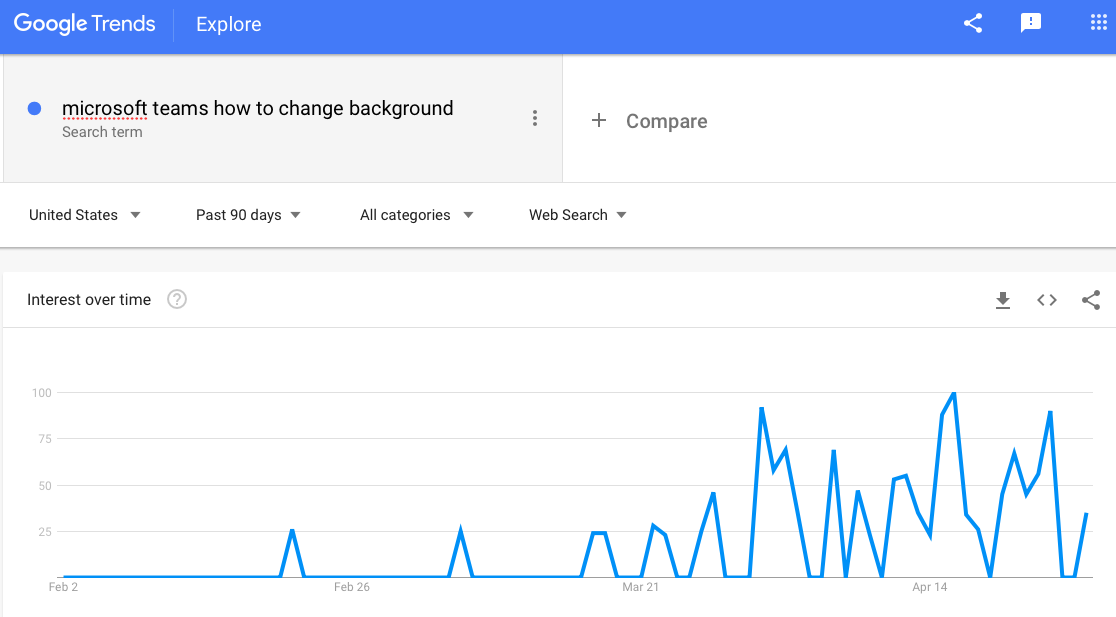Click the embed code icon
The height and width of the screenshot is (617, 1116).
click(x=1047, y=300)
